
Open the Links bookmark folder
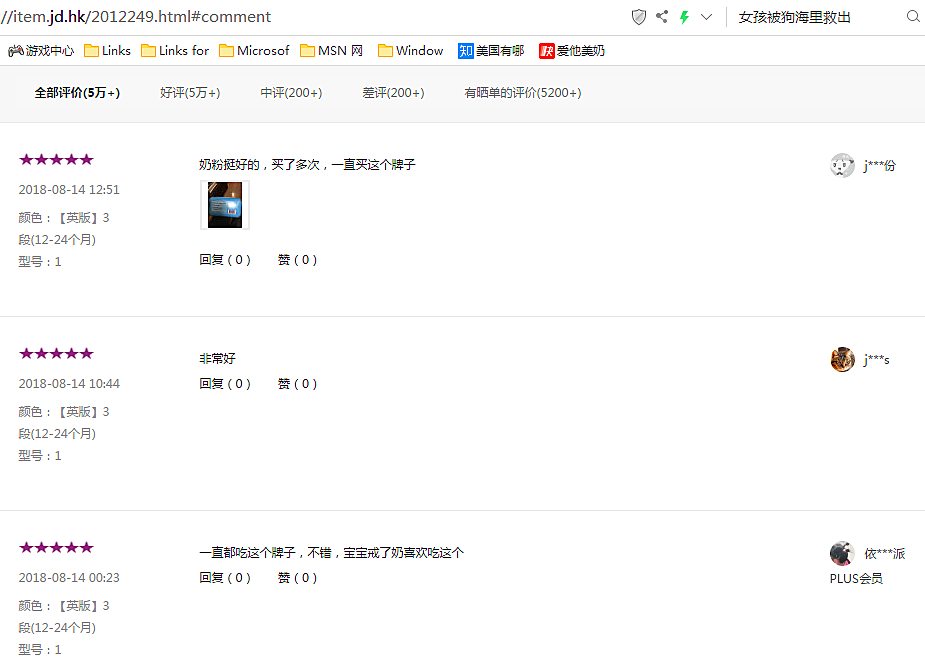click(x=107, y=51)
